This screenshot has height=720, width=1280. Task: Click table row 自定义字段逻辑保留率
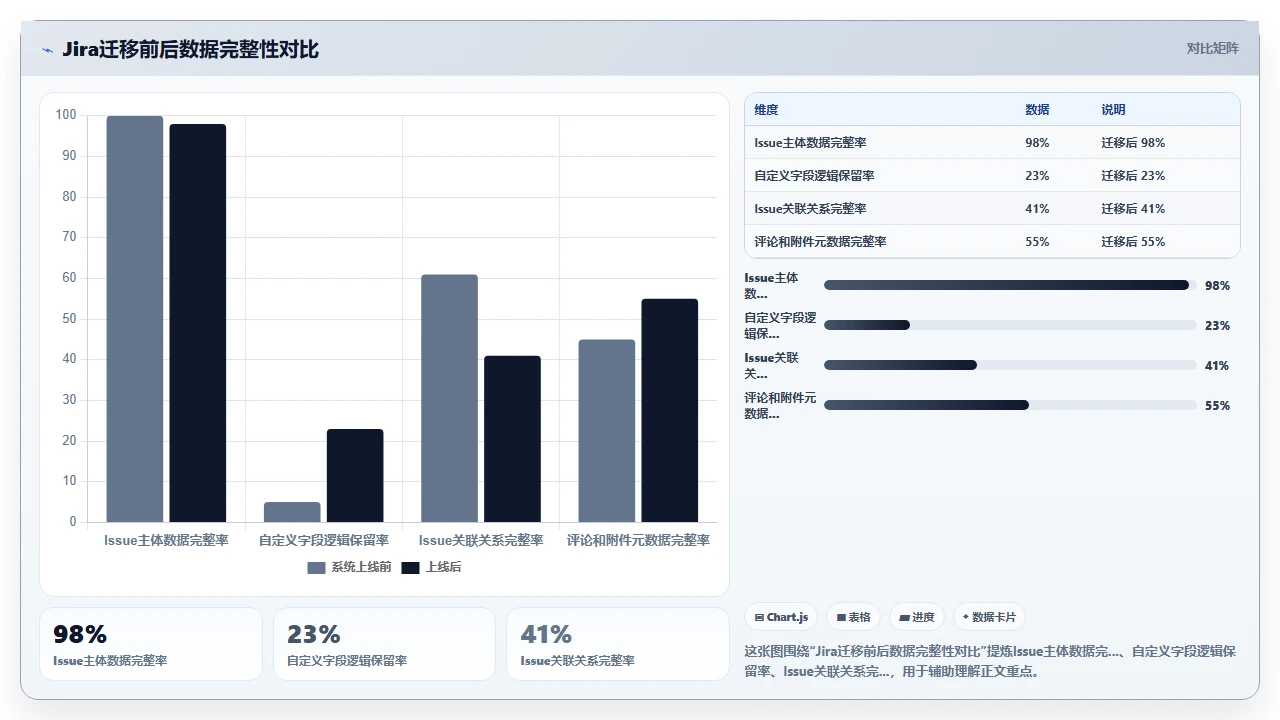pyautogui.click(x=992, y=176)
